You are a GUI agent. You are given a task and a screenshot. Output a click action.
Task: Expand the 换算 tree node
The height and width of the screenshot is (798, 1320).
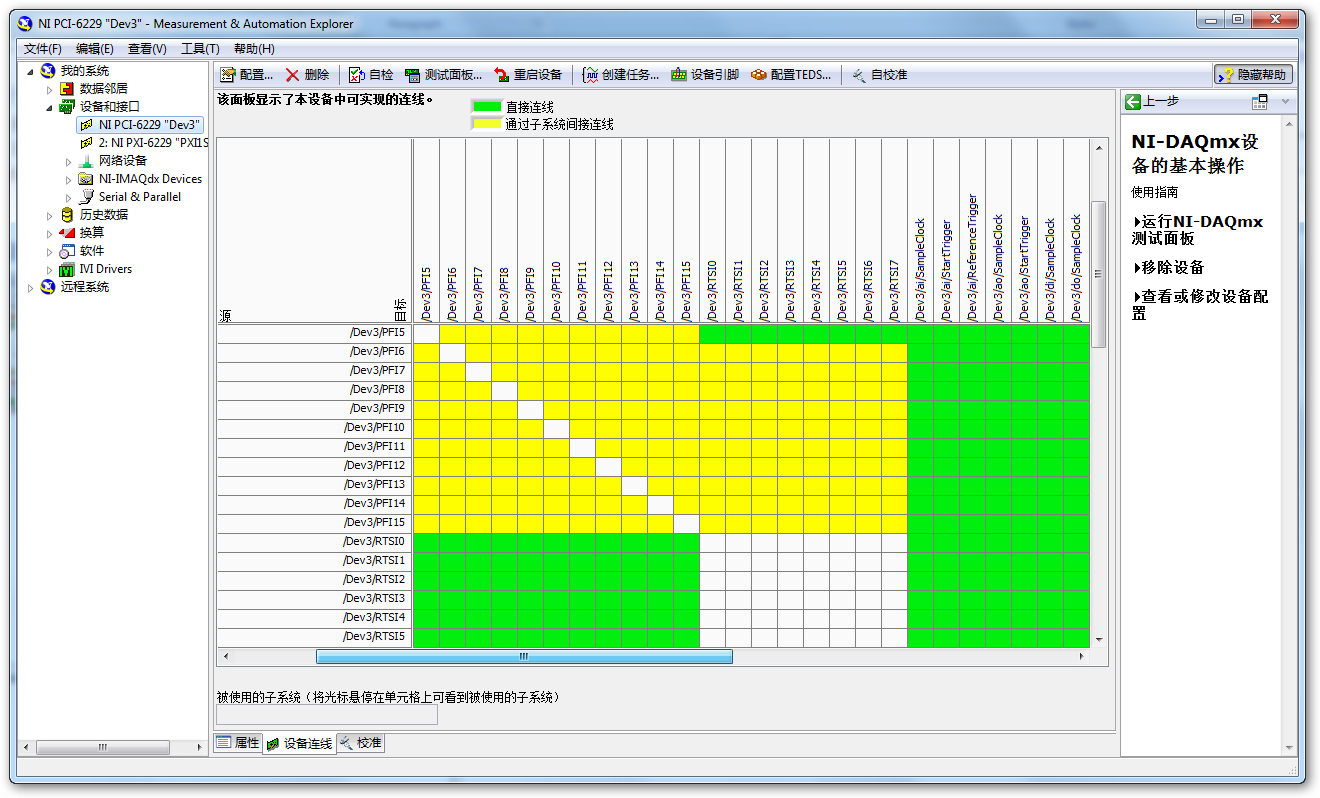(x=49, y=233)
